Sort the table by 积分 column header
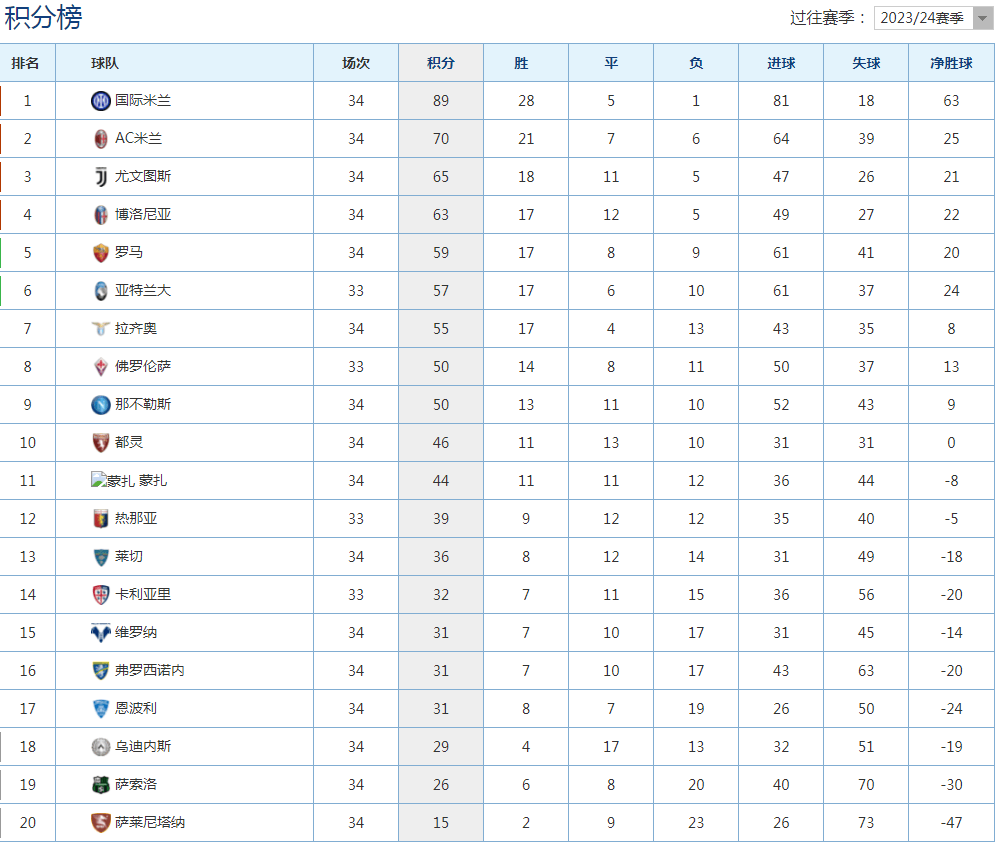This screenshot has width=1004, height=847. click(441, 63)
